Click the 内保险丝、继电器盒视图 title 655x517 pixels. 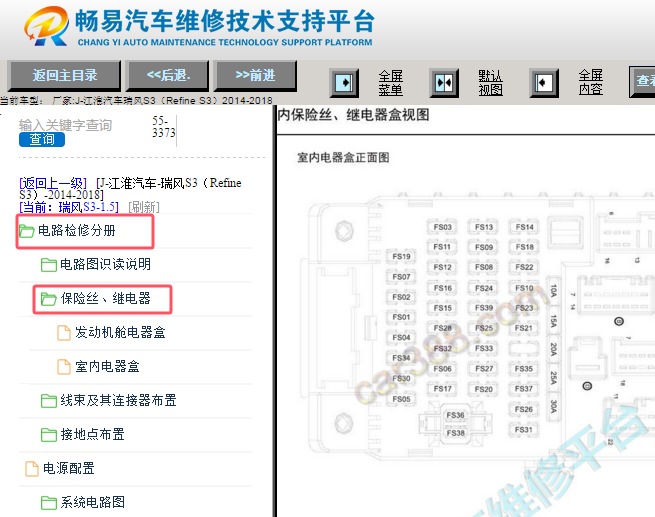[353, 115]
